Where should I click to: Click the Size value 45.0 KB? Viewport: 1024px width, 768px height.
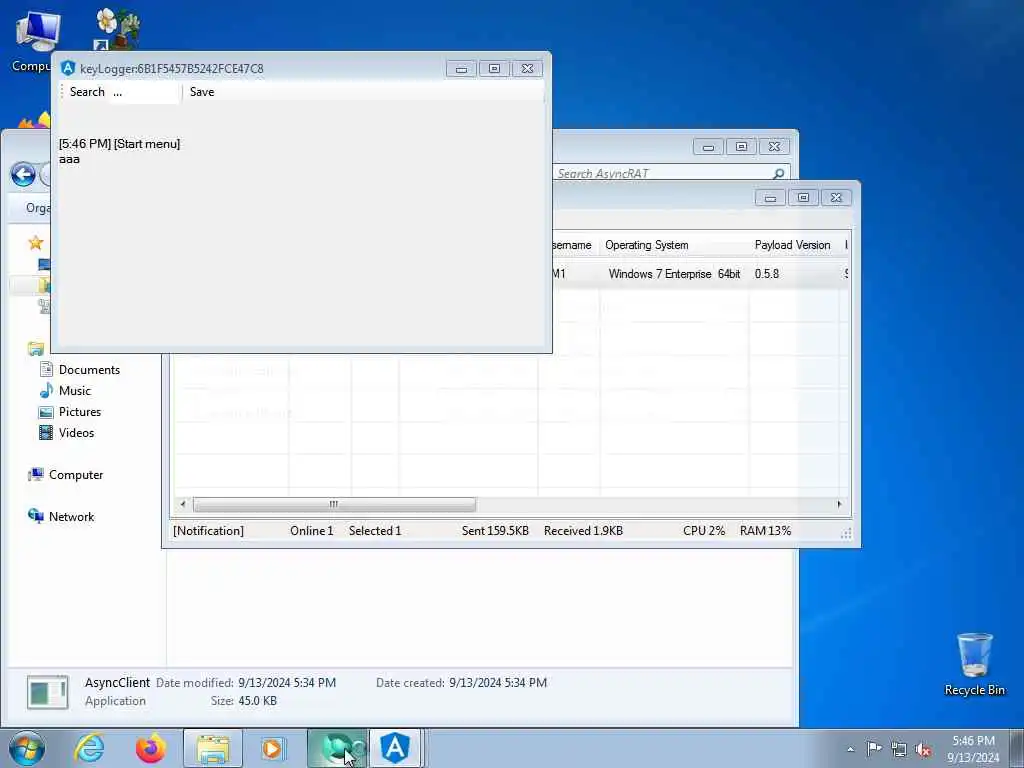pos(257,701)
